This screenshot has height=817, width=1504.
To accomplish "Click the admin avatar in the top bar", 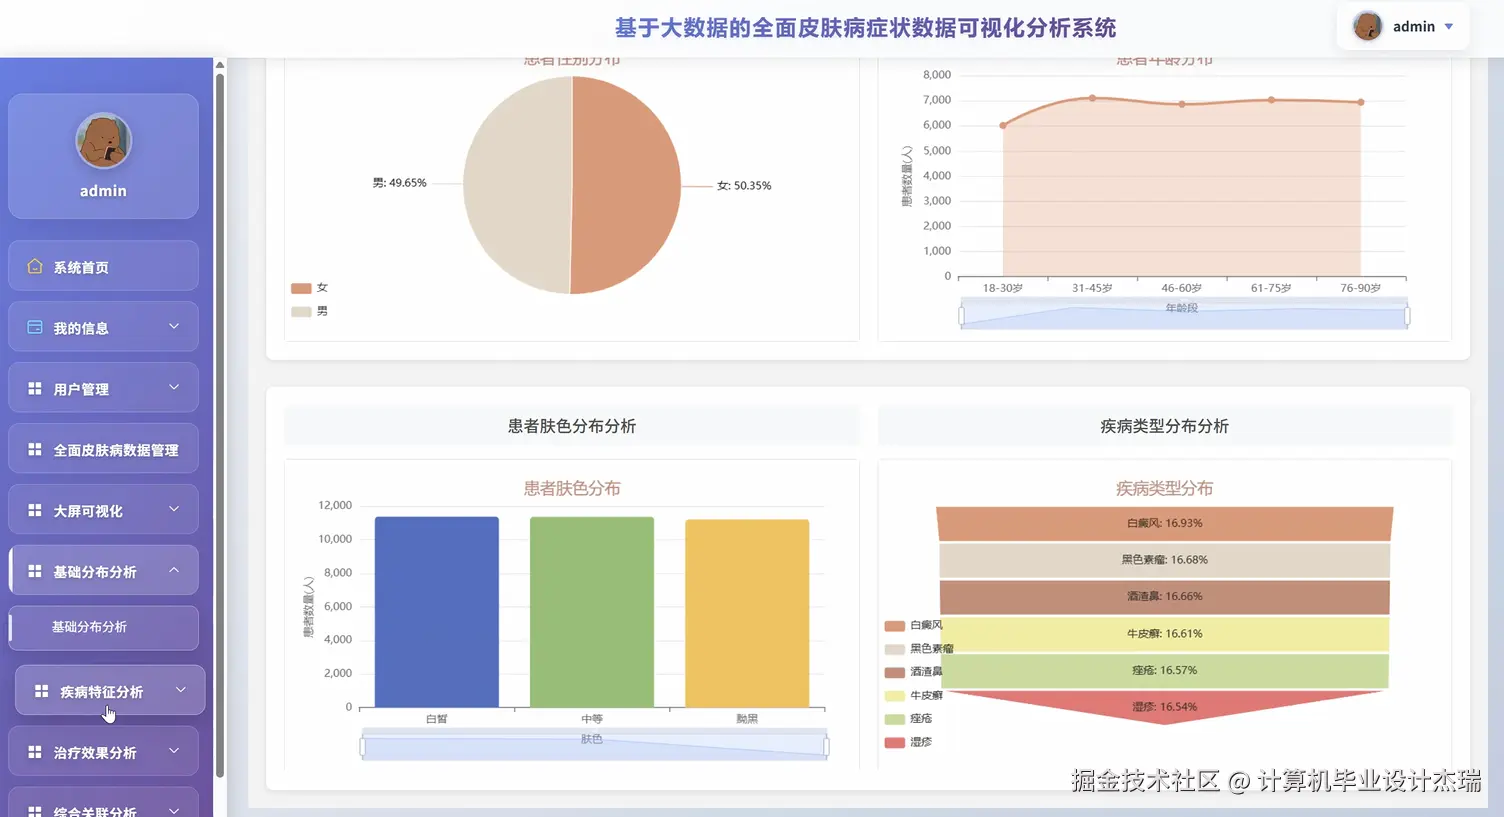I will click(x=1367, y=26).
